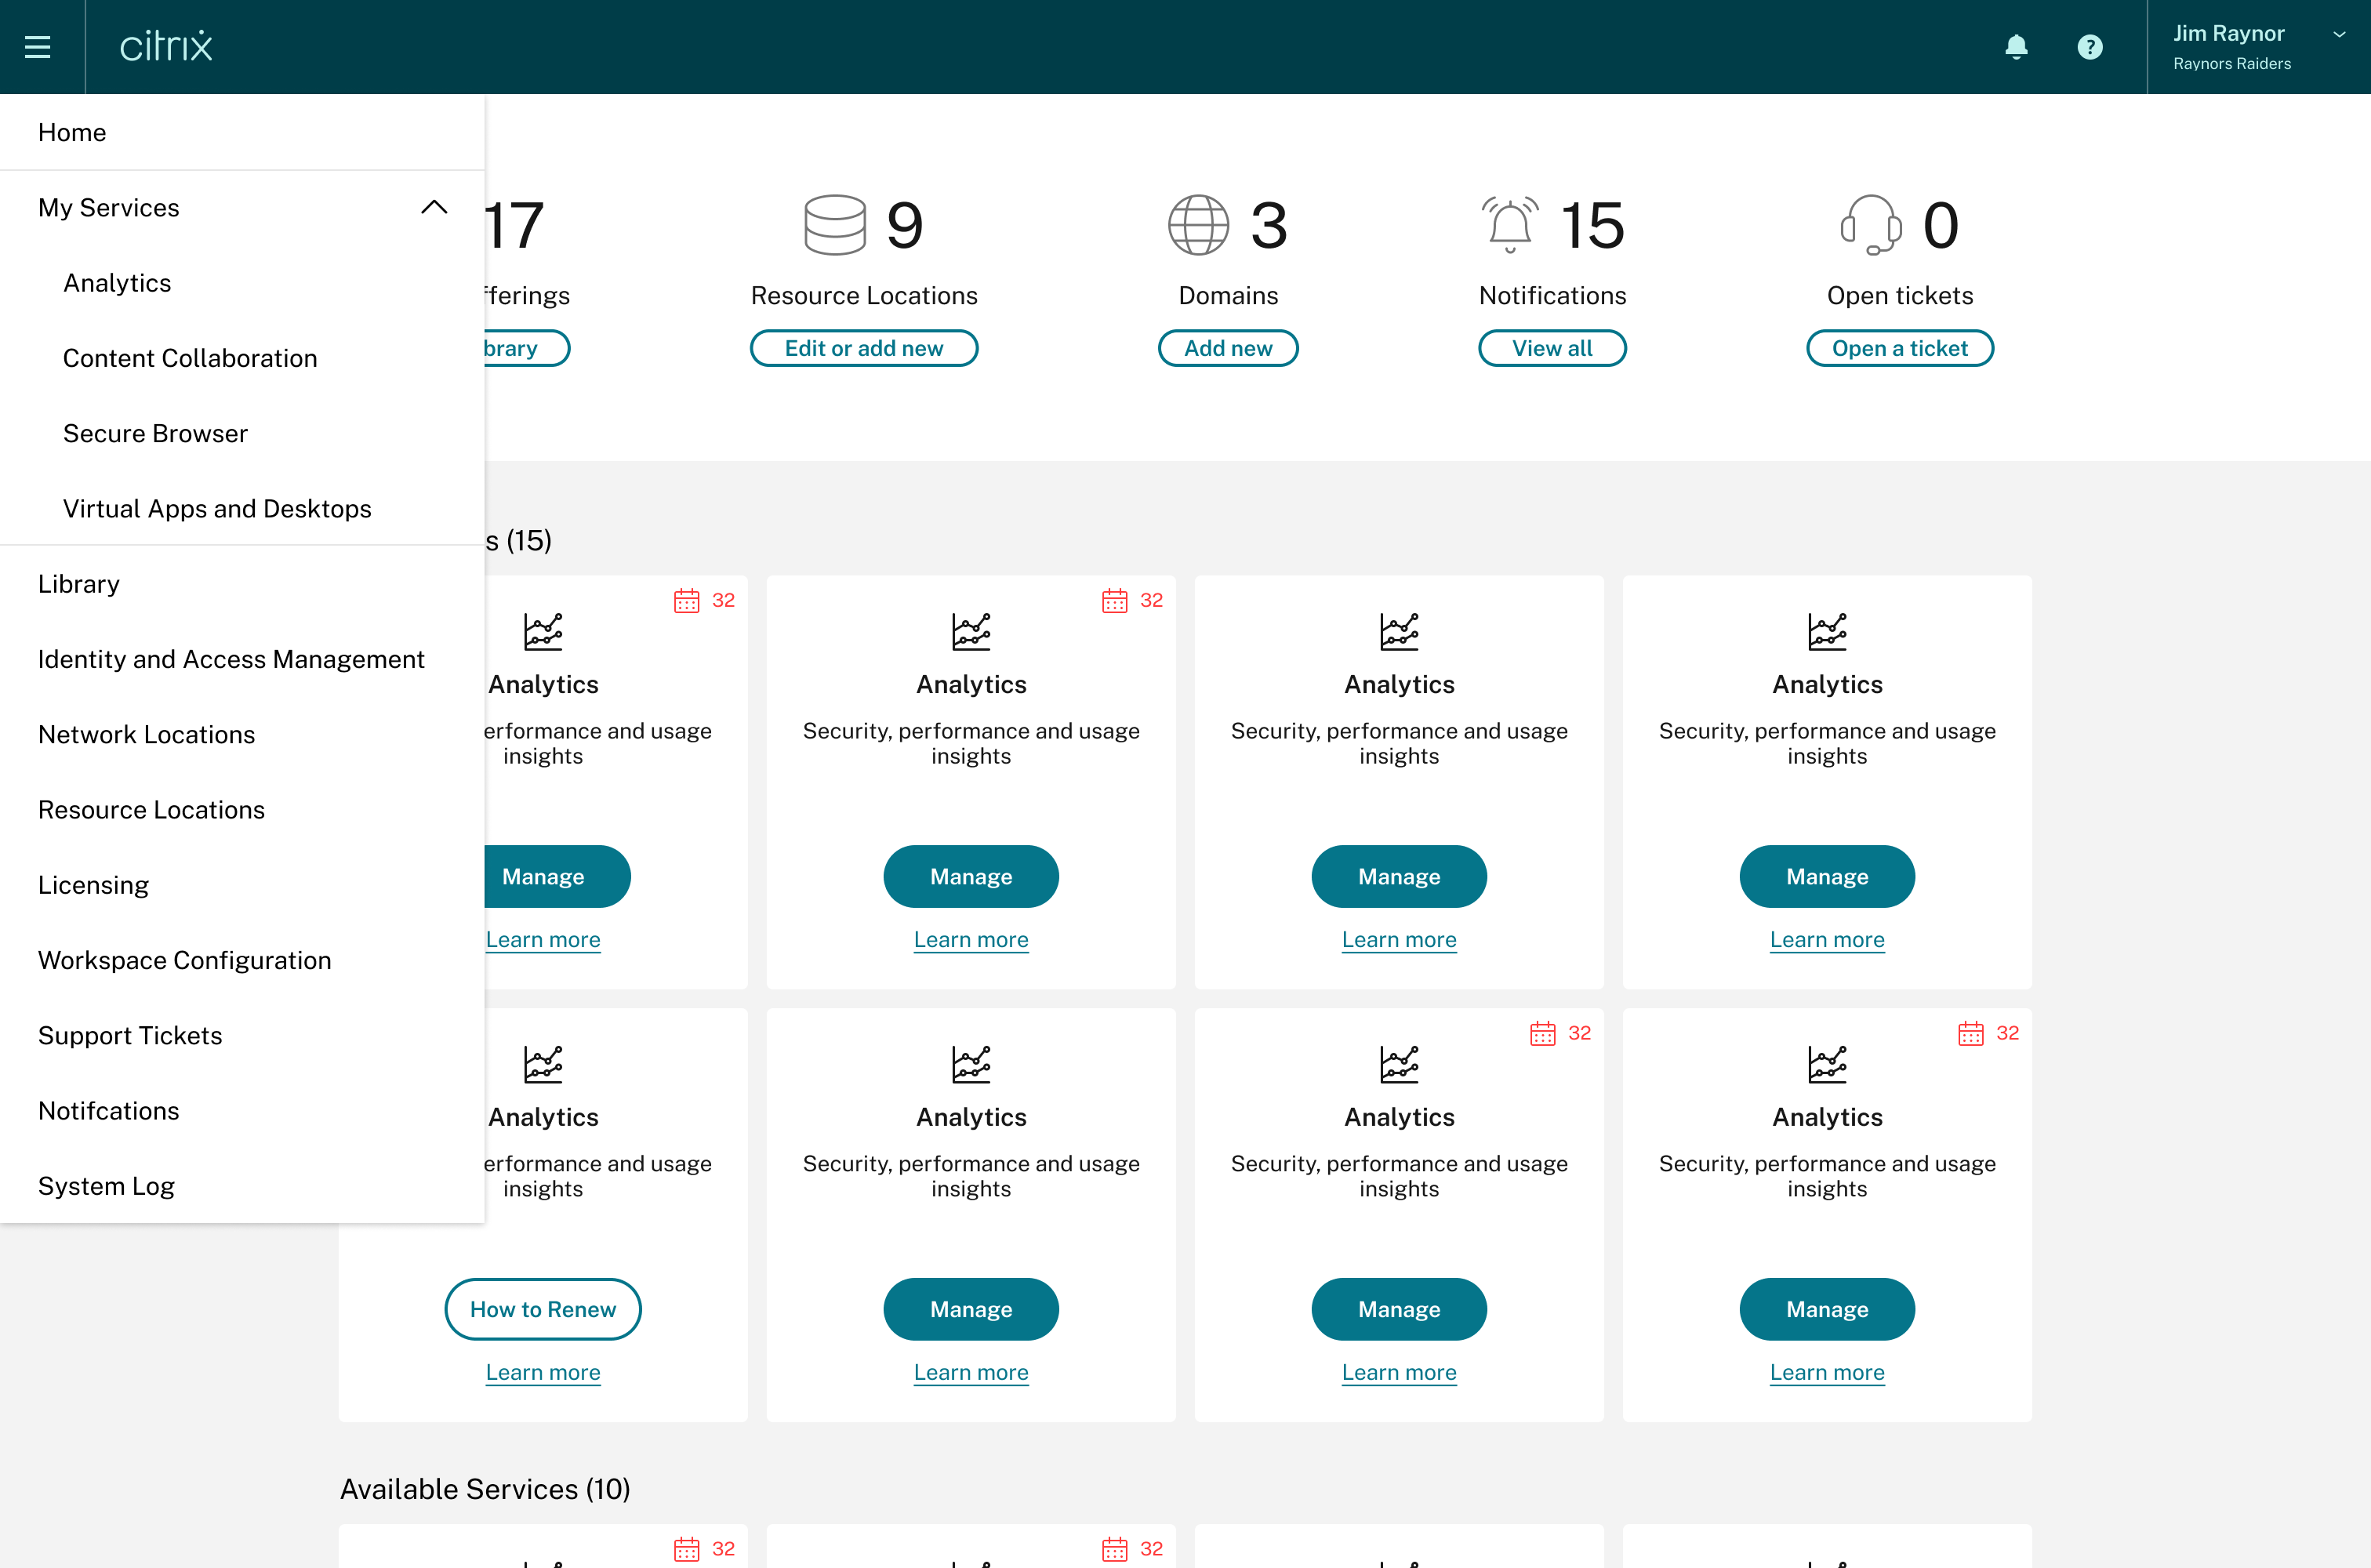This screenshot has width=2371, height=1568.
Task: Click the red calendar icon on second Analytics card
Action: (x=1114, y=600)
